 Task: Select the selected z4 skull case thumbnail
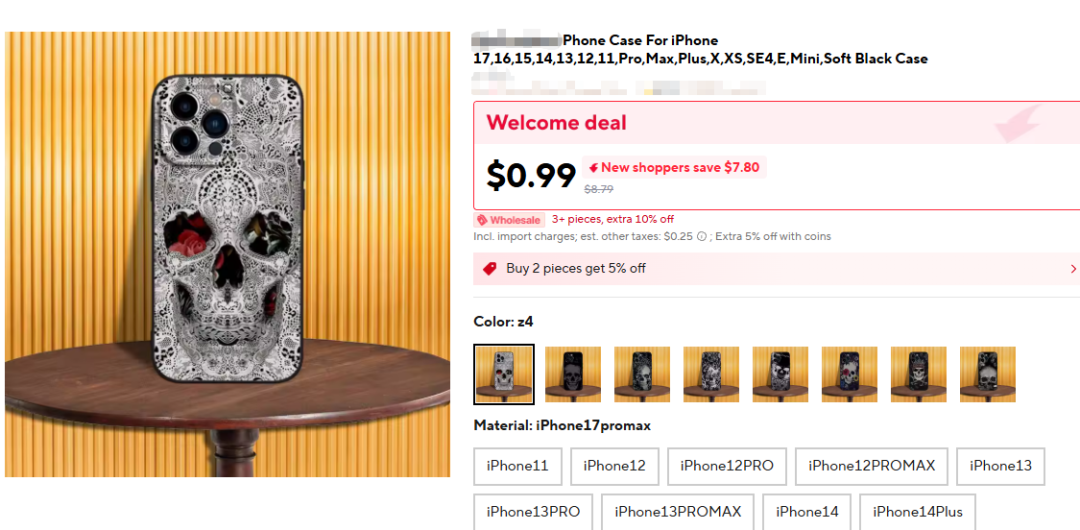(504, 374)
